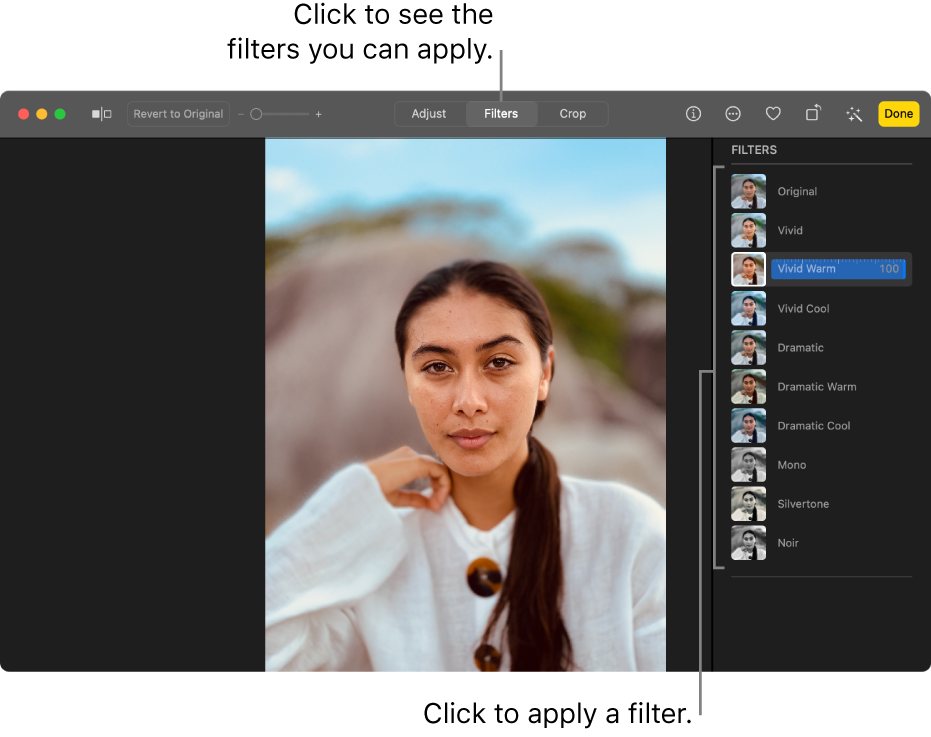Rotate the photo
This screenshot has height=737, width=931.
pyautogui.click(x=812, y=113)
